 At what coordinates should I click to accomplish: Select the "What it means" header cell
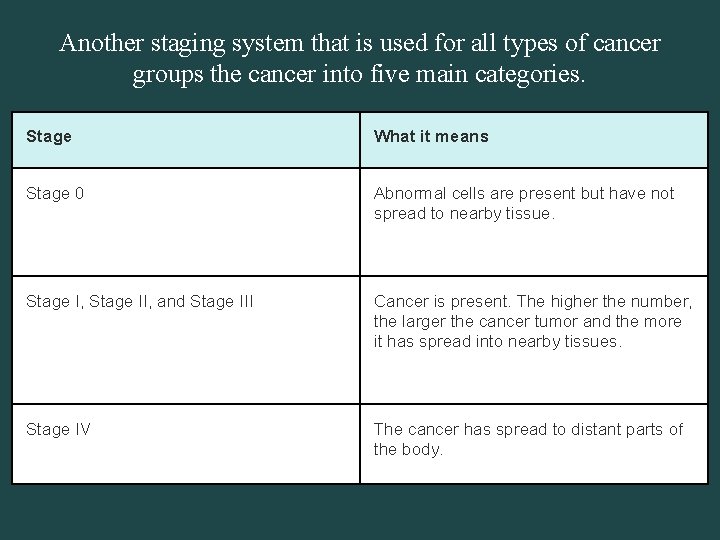coord(534,139)
